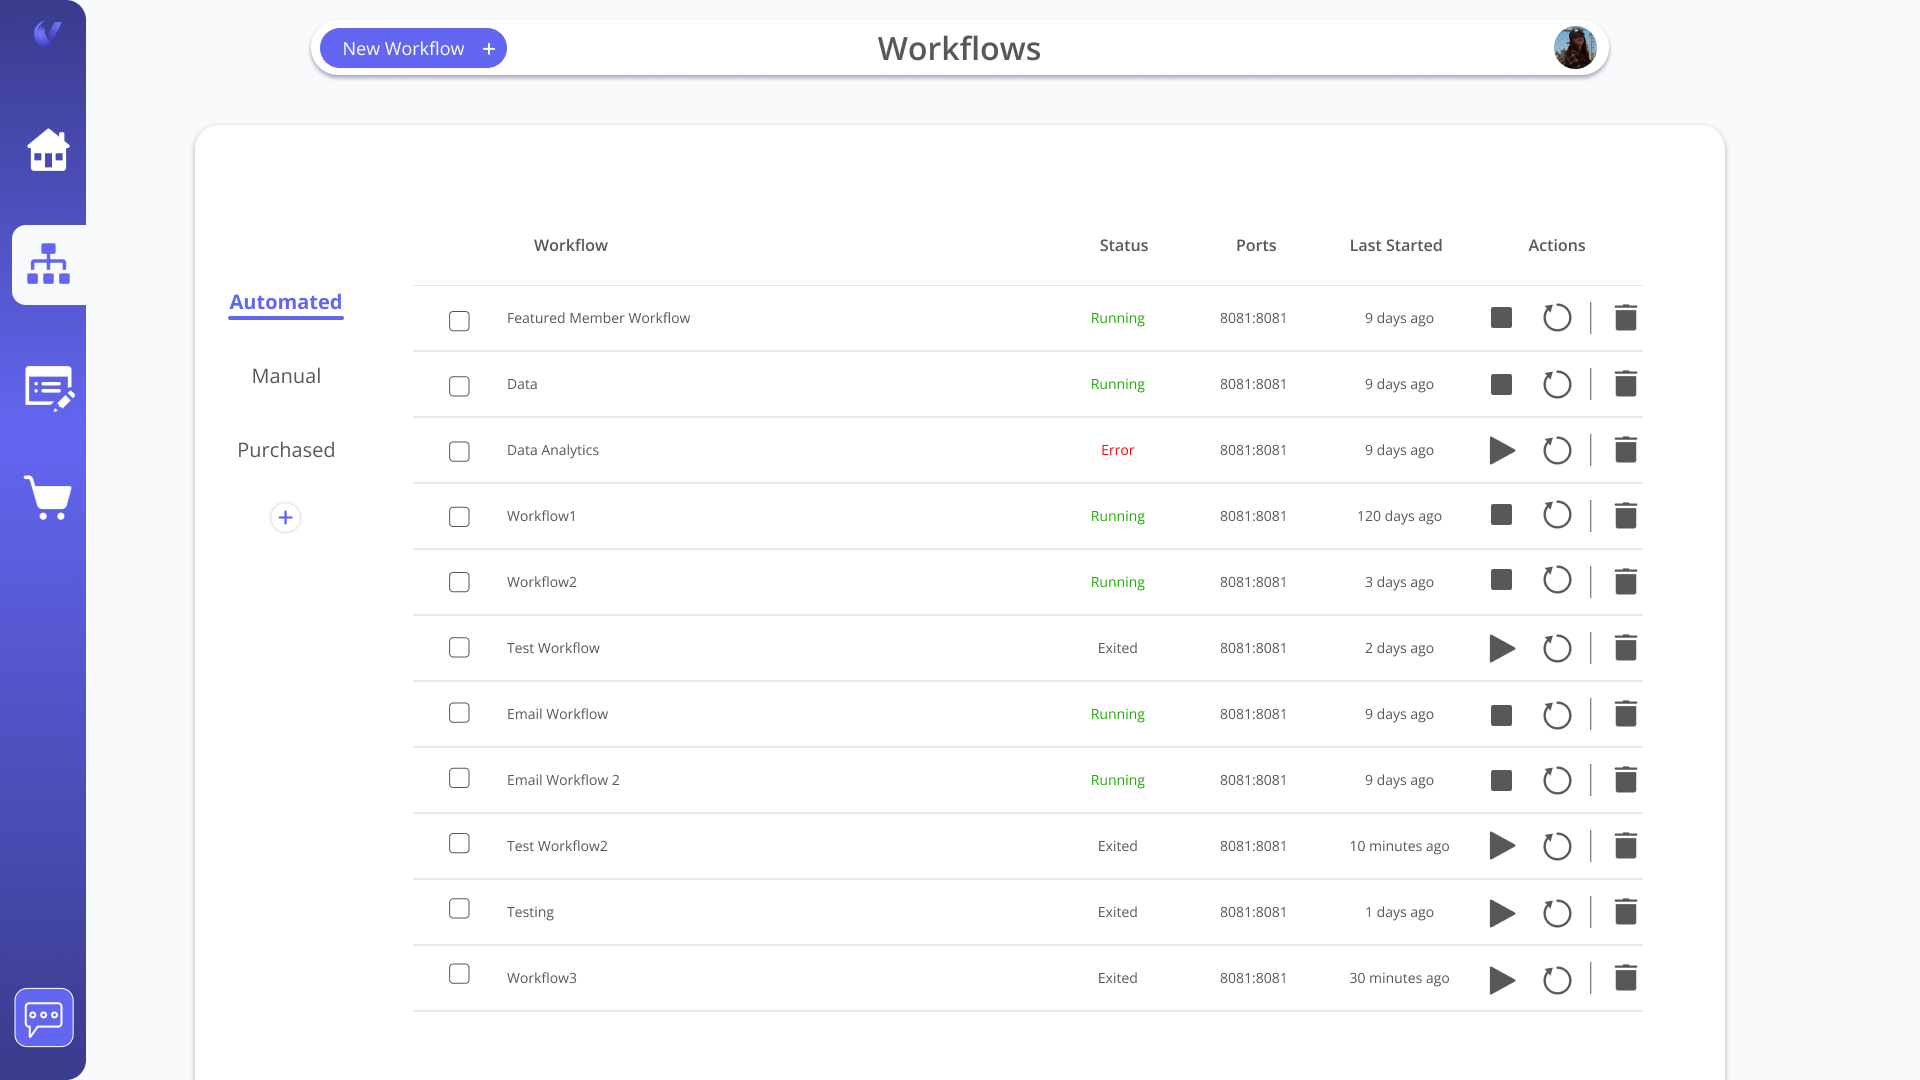Delete Test Workflow2
Image resolution: width=1920 pixels, height=1080 pixels.
(x=1626, y=846)
